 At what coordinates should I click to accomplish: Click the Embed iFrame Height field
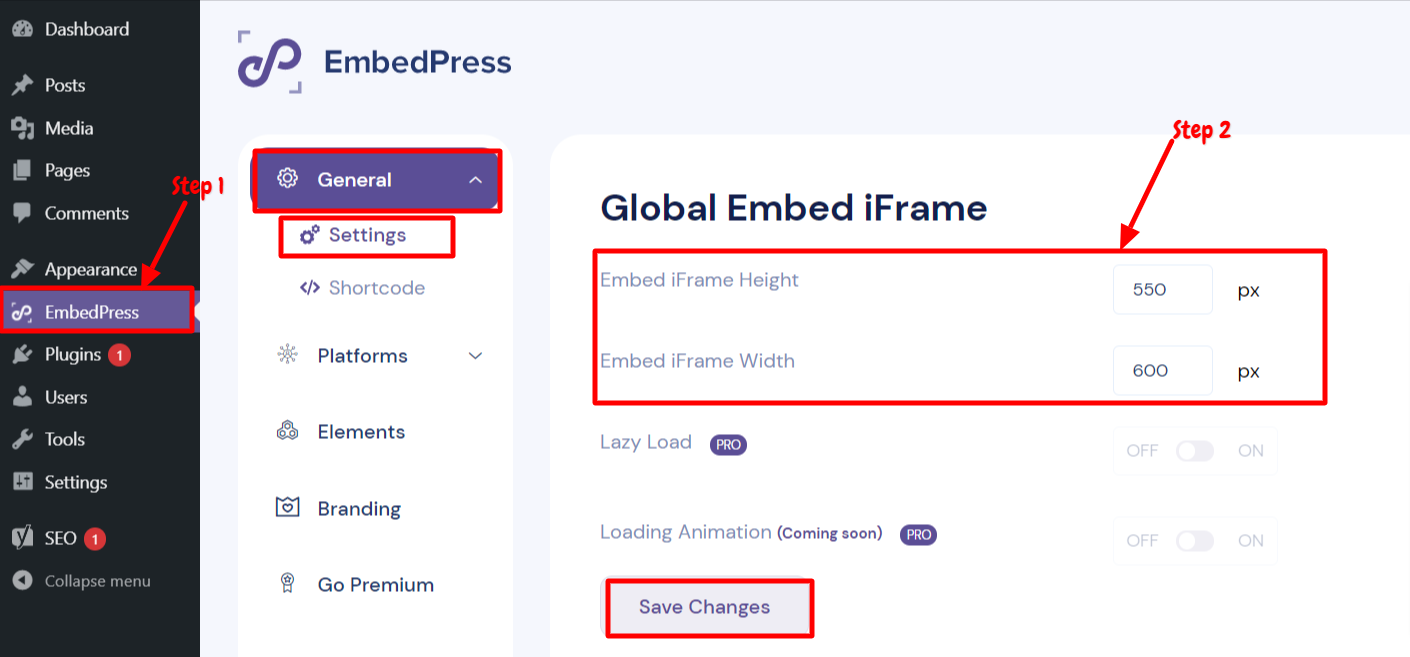(1162, 290)
